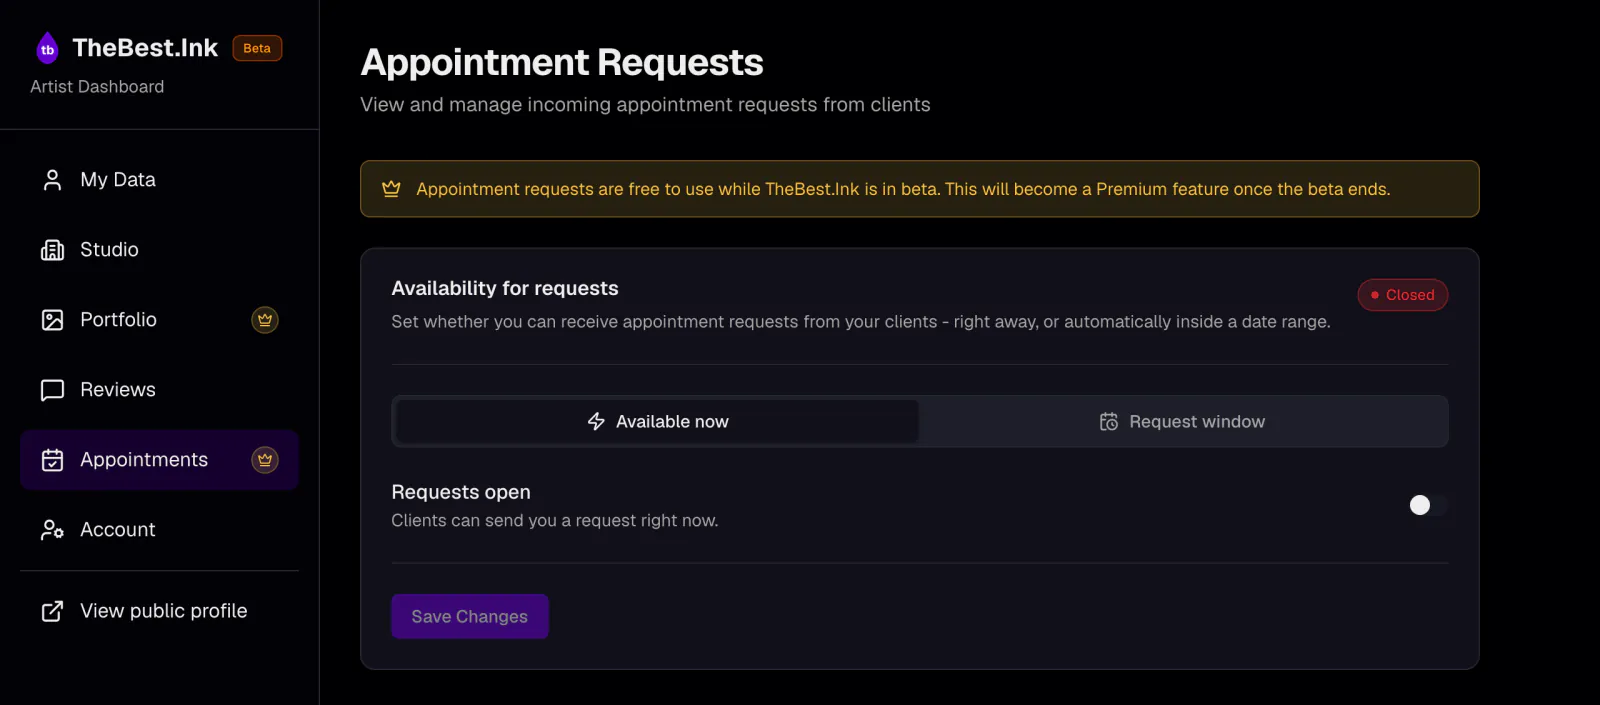
Task: Click the Requests open label
Action: coord(461,492)
